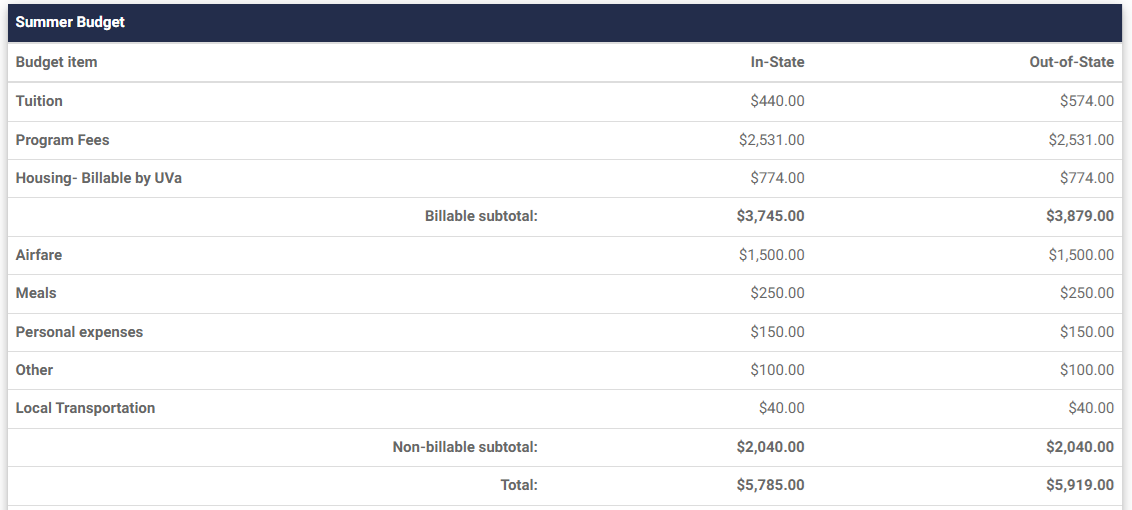The height and width of the screenshot is (510, 1132).
Task: Select the Budget item column heading
Action: (56, 62)
